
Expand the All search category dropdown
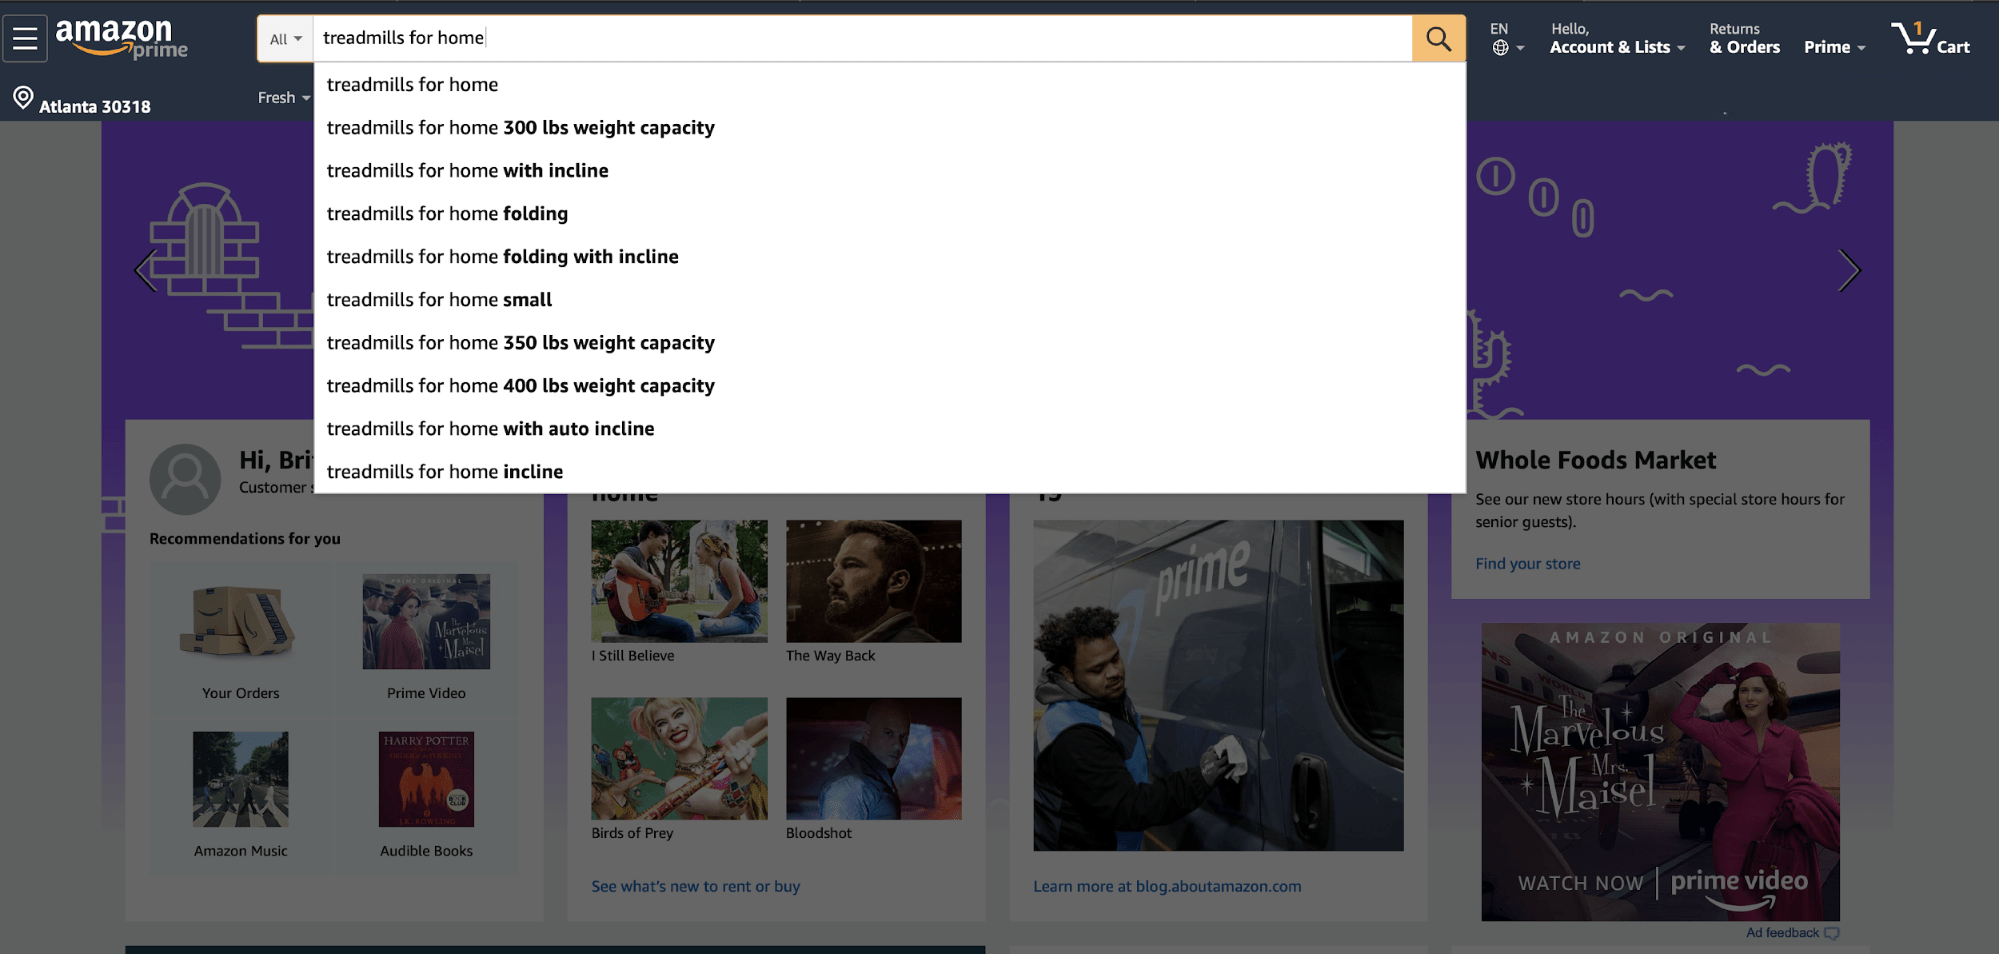tap(285, 39)
